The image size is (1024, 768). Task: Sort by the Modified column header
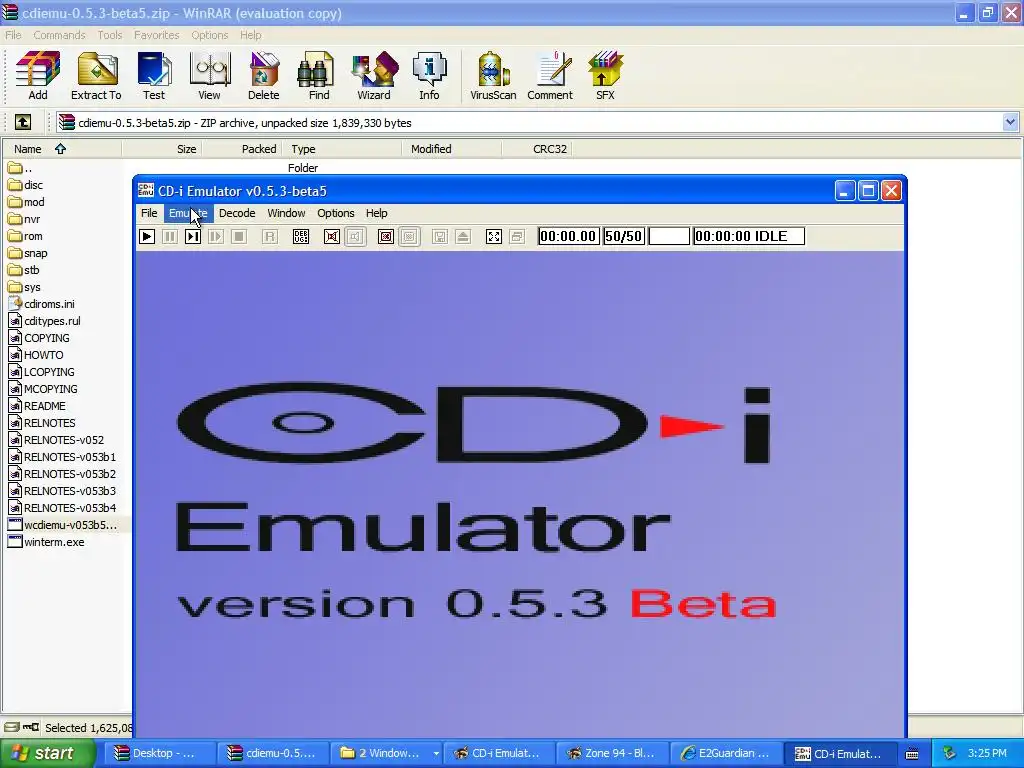(451, 149)
